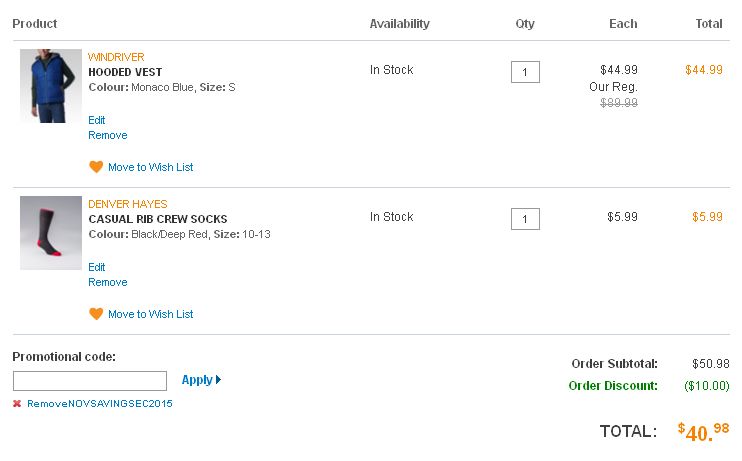The height and width of the screenshot is (461, 742).
Task: Edit the Hooded Vest item
Action: 97,120
